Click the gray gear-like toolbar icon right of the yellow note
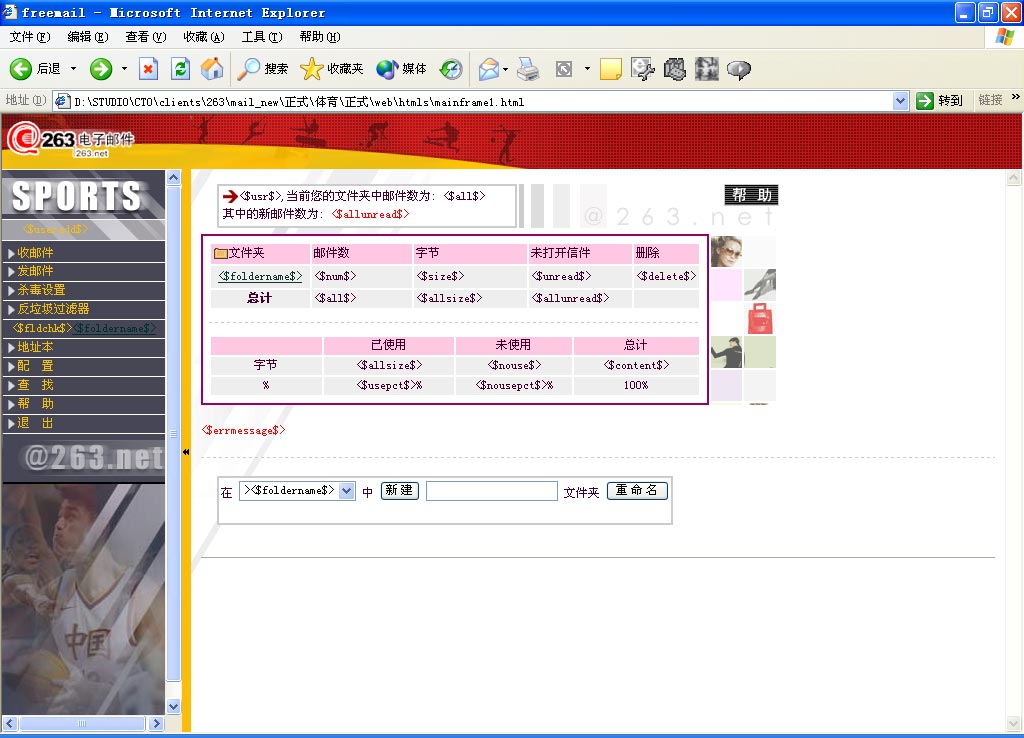The height and width of the screenshot is (738, 1024). 675,69
